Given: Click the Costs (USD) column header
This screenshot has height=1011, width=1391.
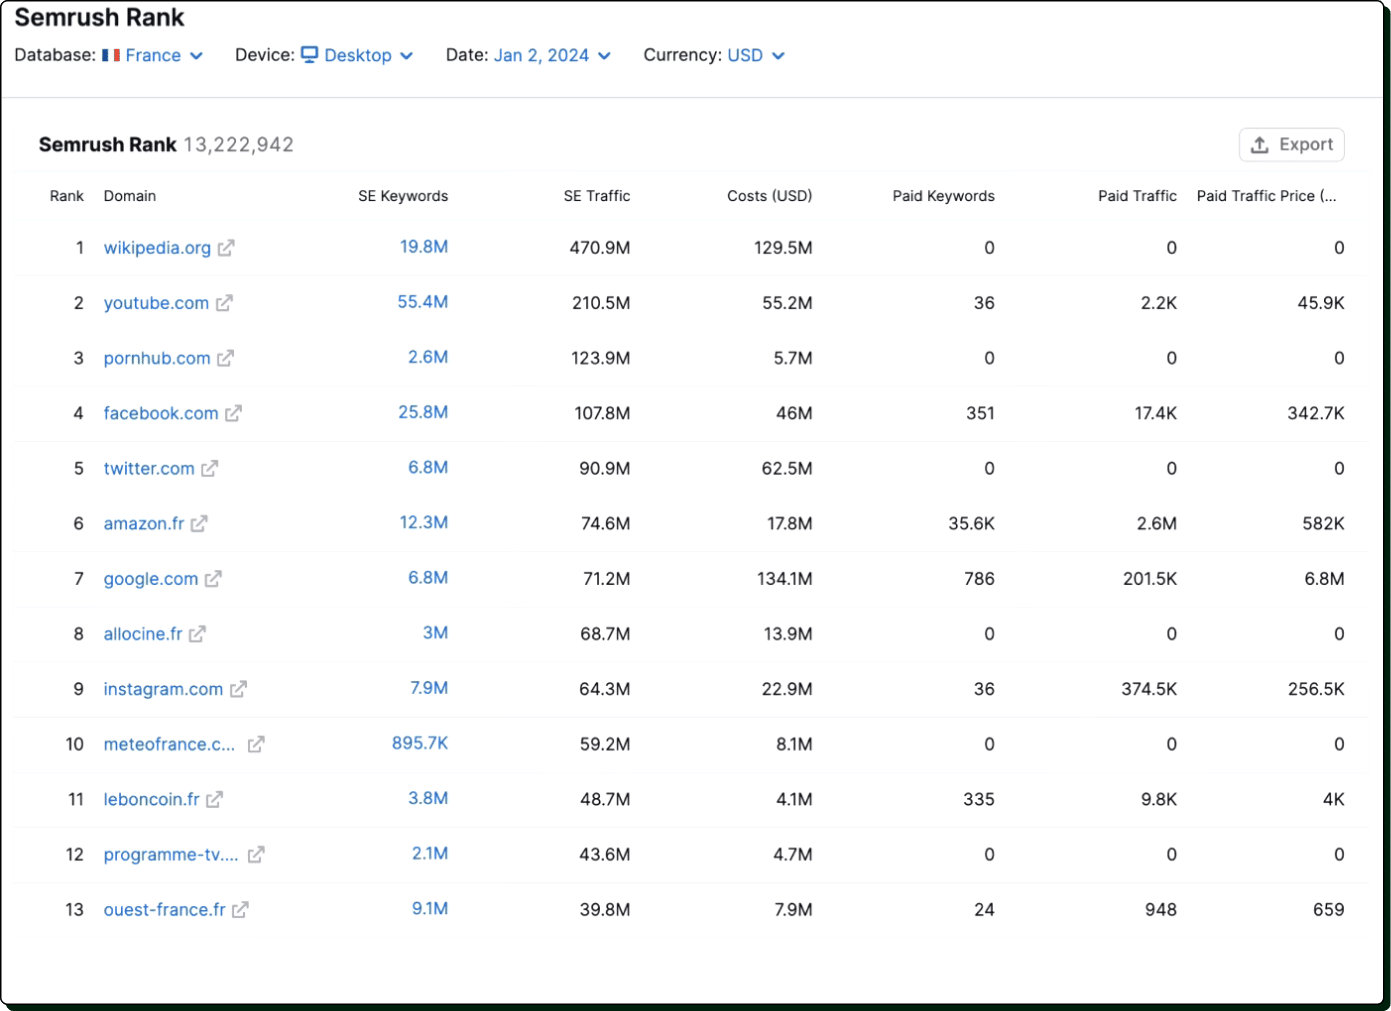Looking at the screenshot, I should pyautogui.click(x=770, y=196).
